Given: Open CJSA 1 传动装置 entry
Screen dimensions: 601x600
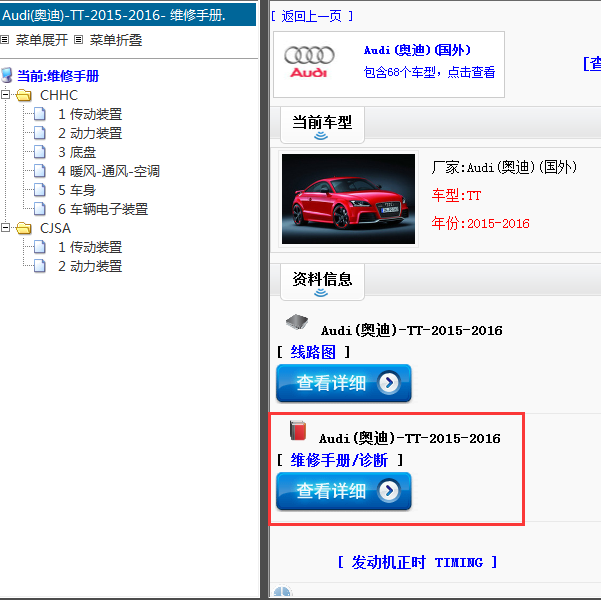Looking at the screenshot, I should point(90,247).
